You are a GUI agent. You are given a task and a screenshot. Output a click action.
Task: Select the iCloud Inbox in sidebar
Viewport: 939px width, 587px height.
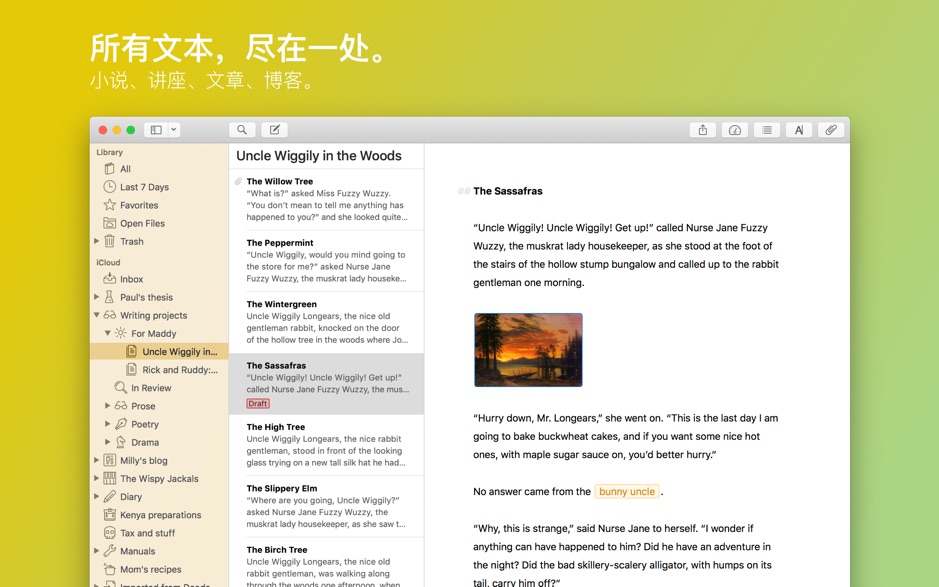[x=131, y=279]
